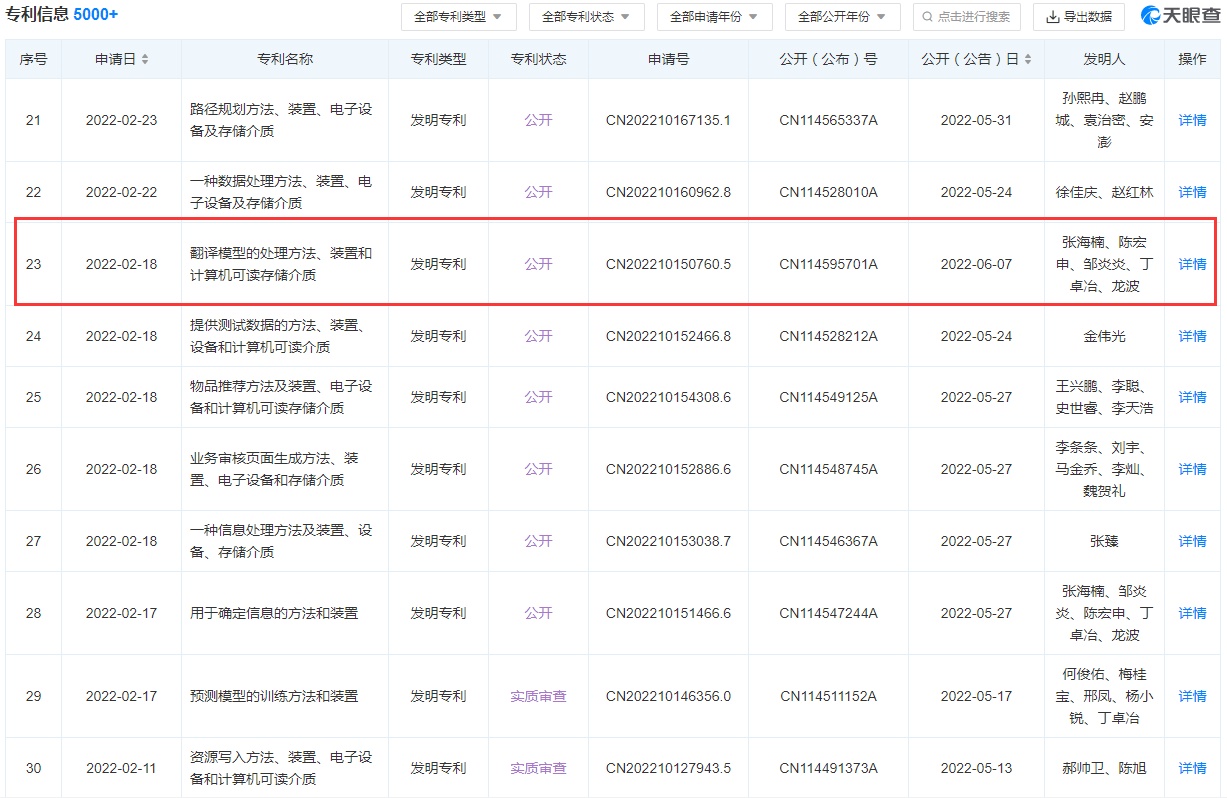This screenshot has width=1227, height=798.
Task: Click the 天眼查 logo icon
Action: (x=1152, y=16)
